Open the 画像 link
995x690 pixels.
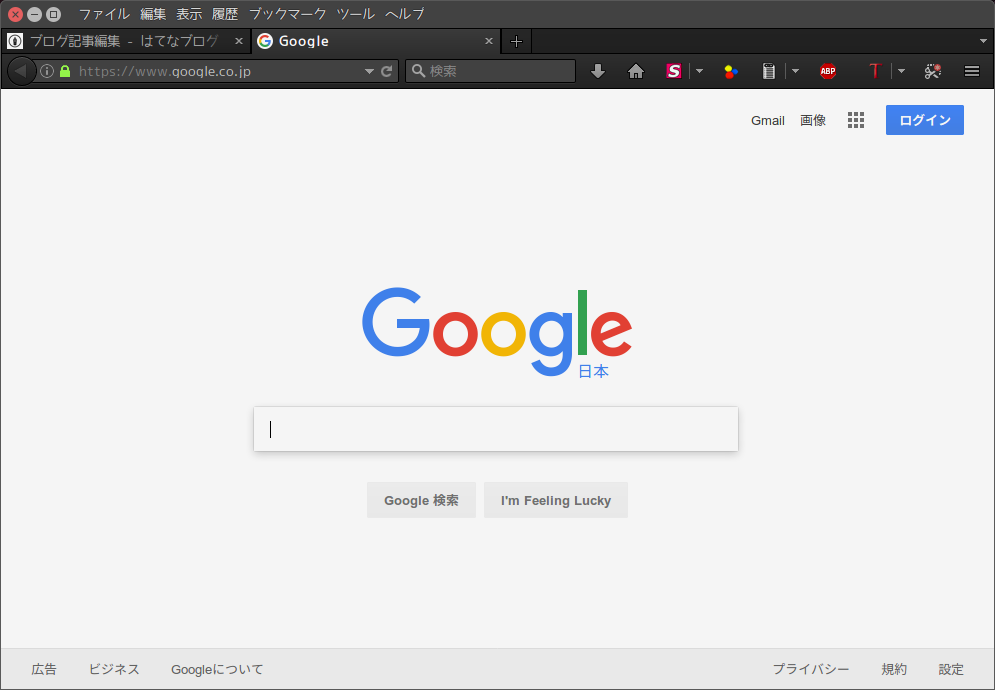pyautogui.click(x=813, y=121)
